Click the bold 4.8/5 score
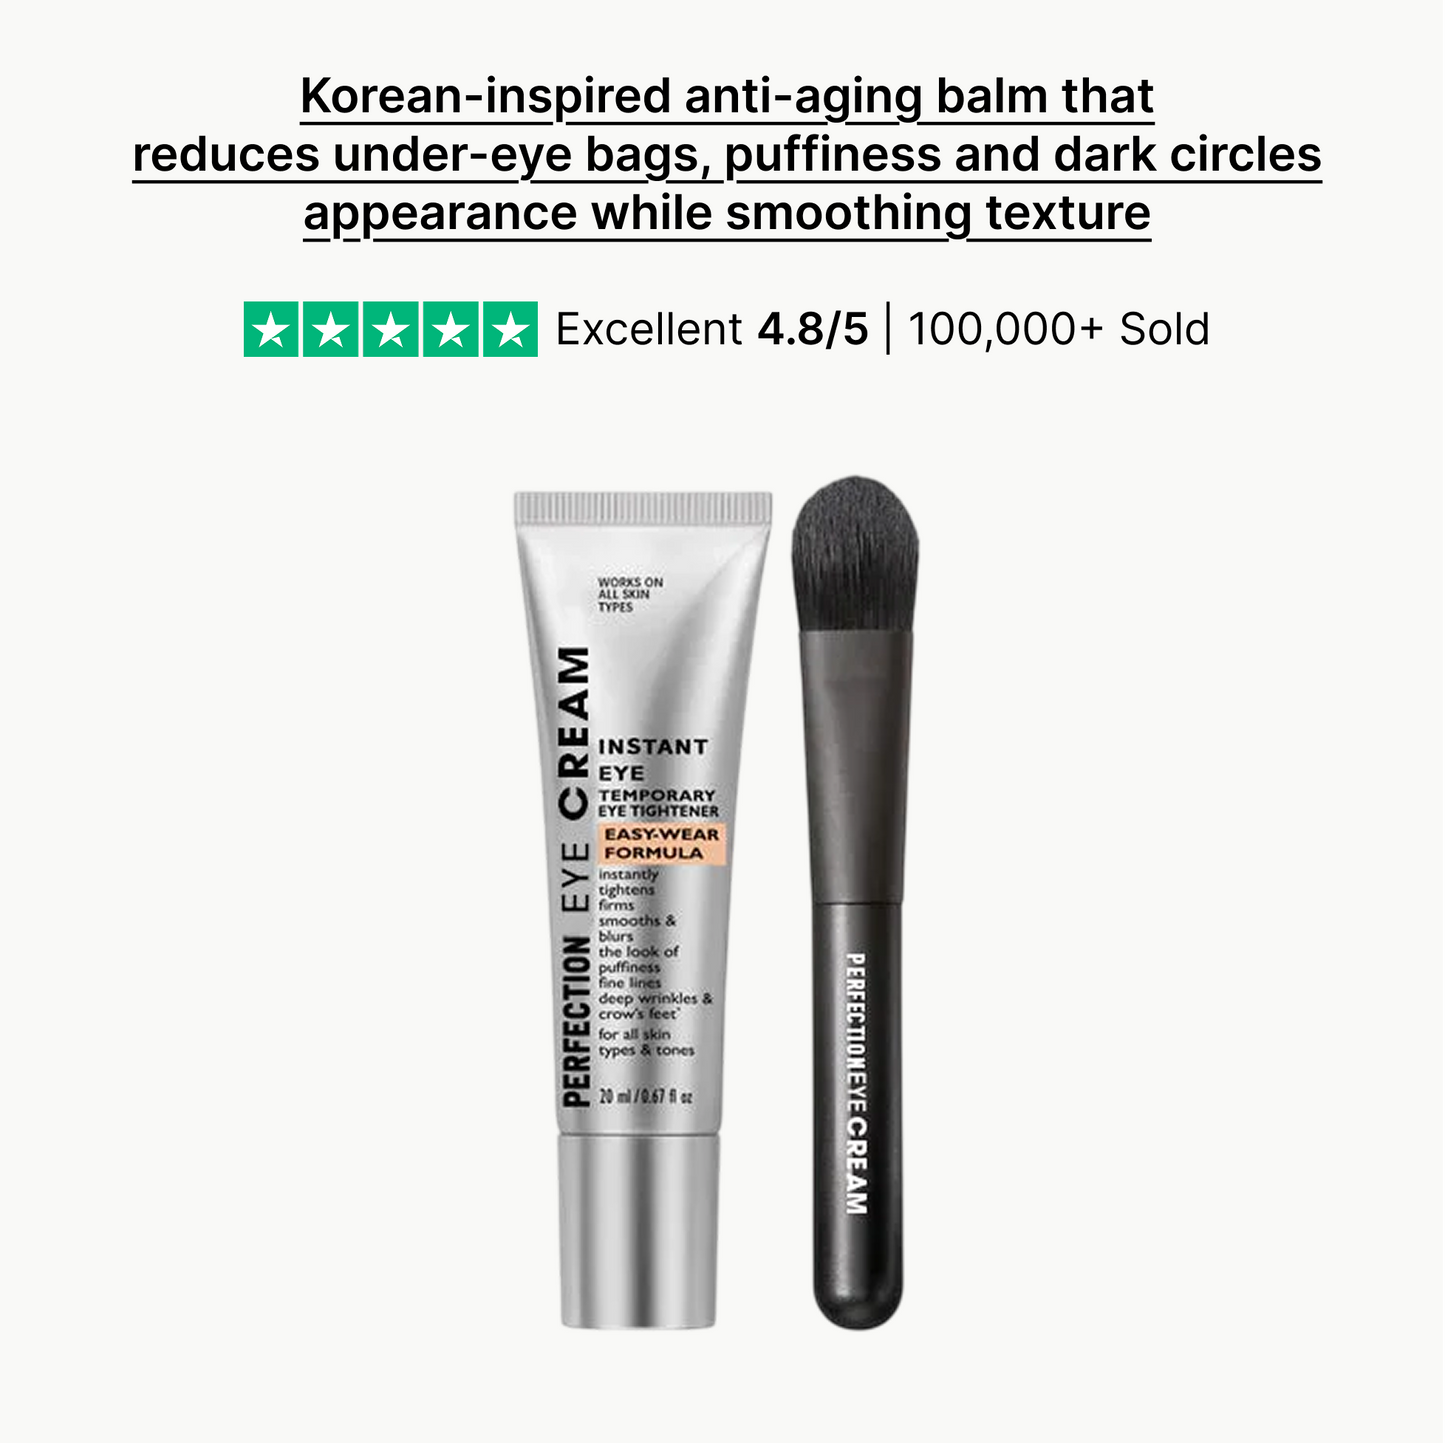This screenshot has height=1443, width=1445. click(x=813, y=329)
